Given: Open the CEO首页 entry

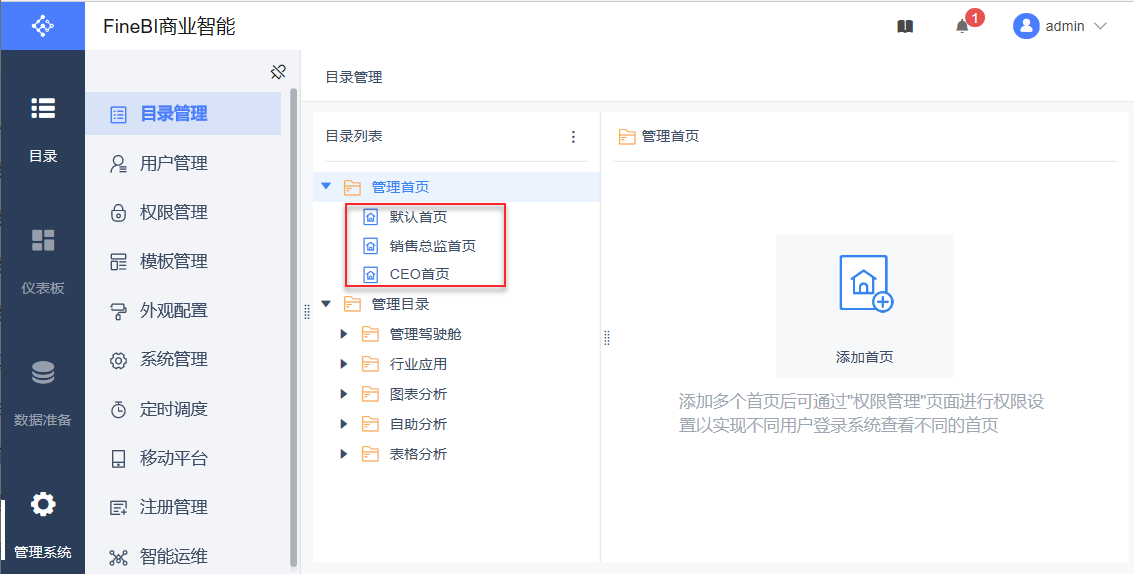Looking at the screenshot, I should [x=419, y=275].
